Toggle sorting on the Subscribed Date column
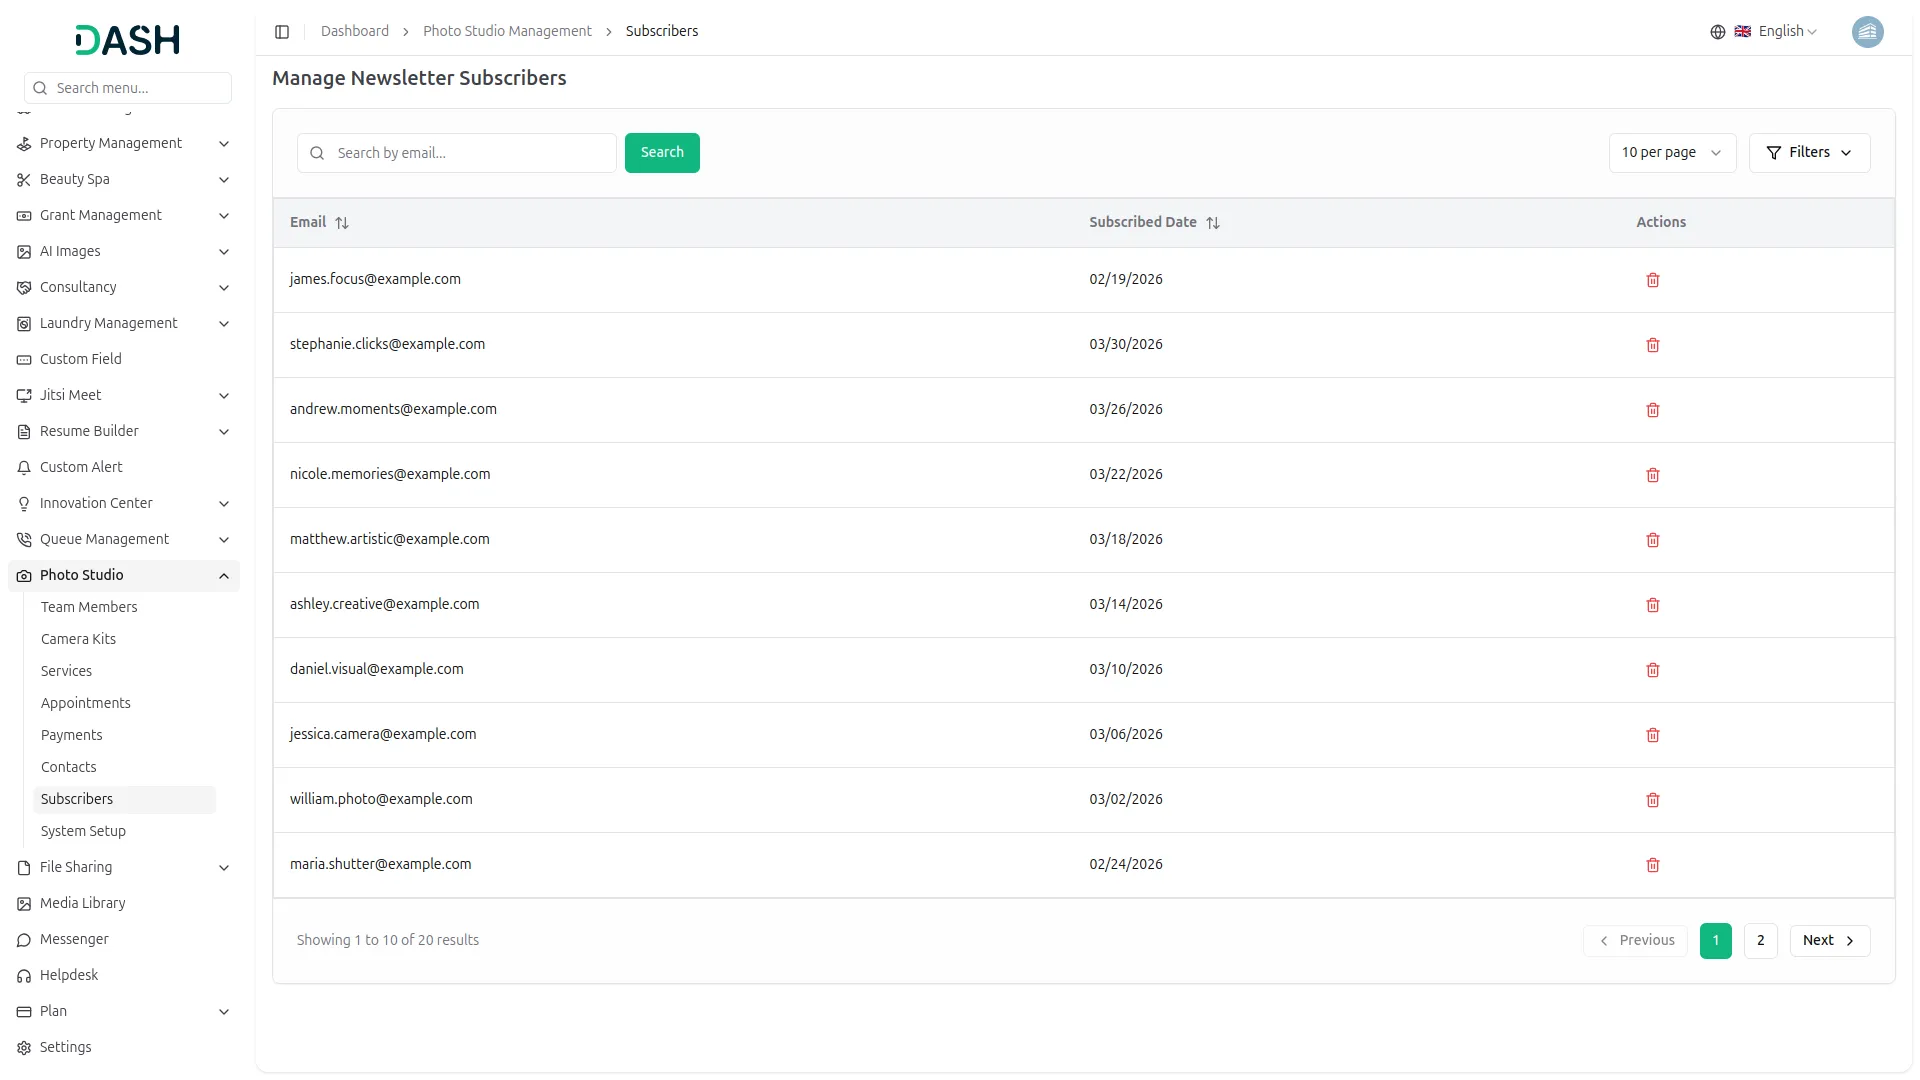 [x=1214, y=222]
